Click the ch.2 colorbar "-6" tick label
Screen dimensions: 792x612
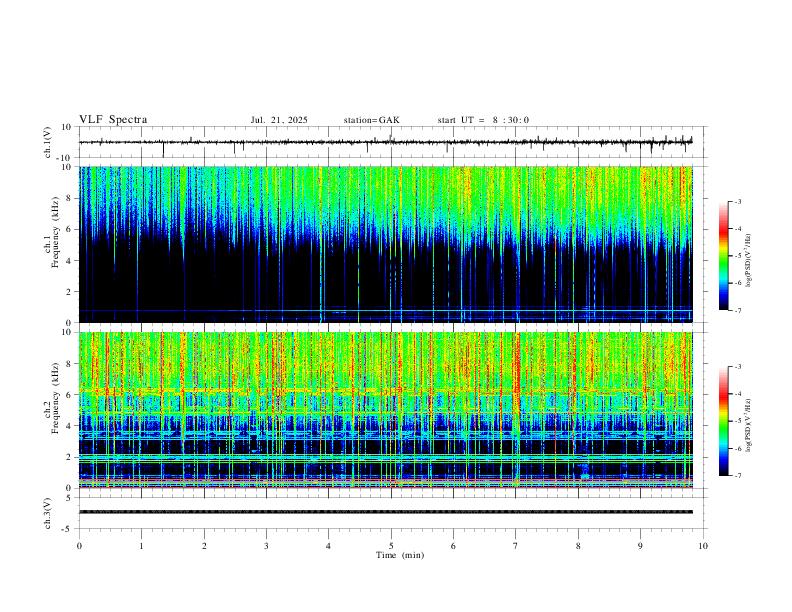[738, 448]
